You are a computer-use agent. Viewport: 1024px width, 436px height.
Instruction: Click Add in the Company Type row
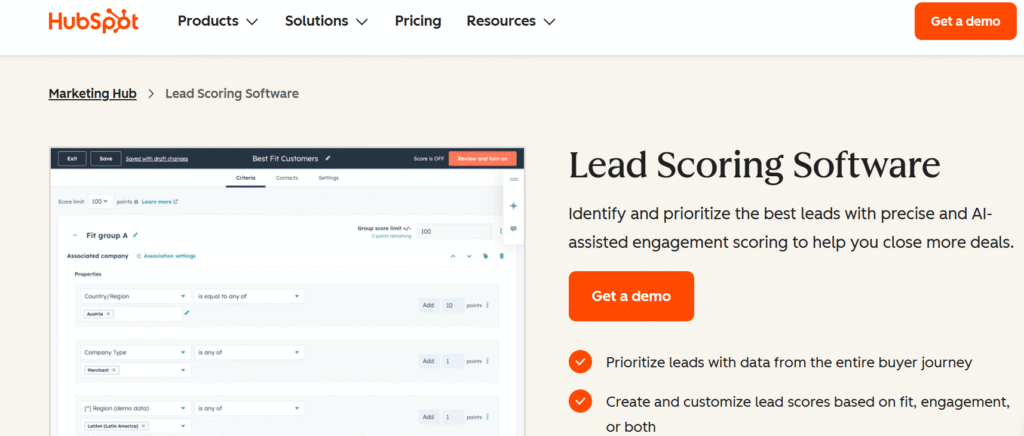point(428,361)
